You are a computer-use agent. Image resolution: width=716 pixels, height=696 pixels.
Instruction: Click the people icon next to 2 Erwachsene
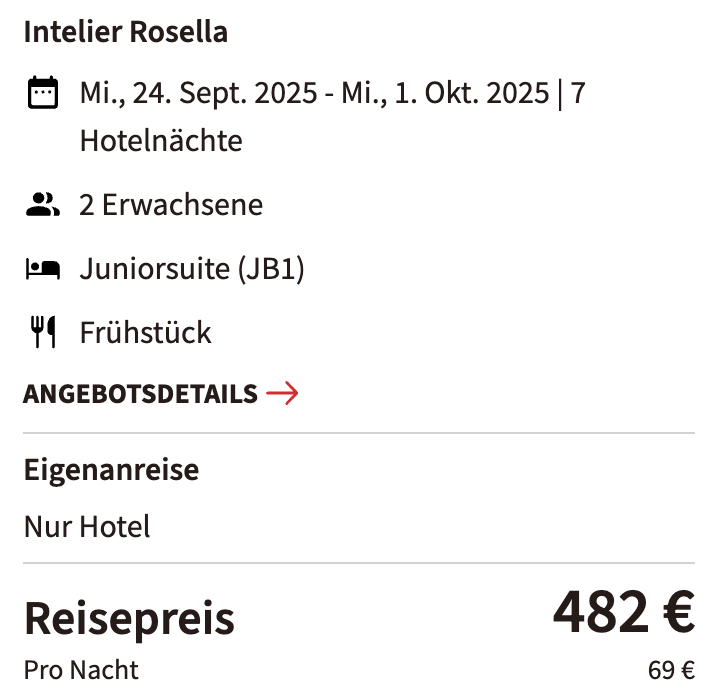click(43, 204)
